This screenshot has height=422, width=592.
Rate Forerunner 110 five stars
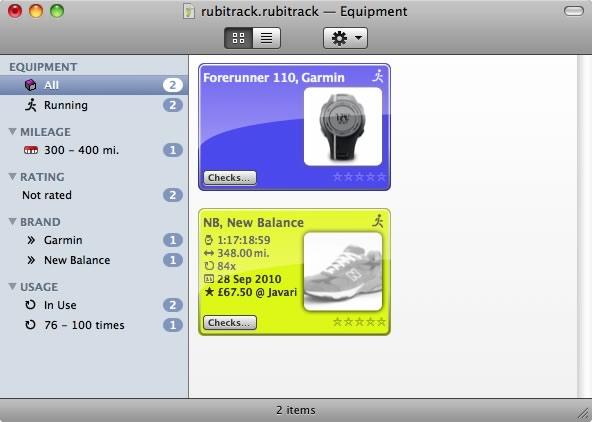381,177
